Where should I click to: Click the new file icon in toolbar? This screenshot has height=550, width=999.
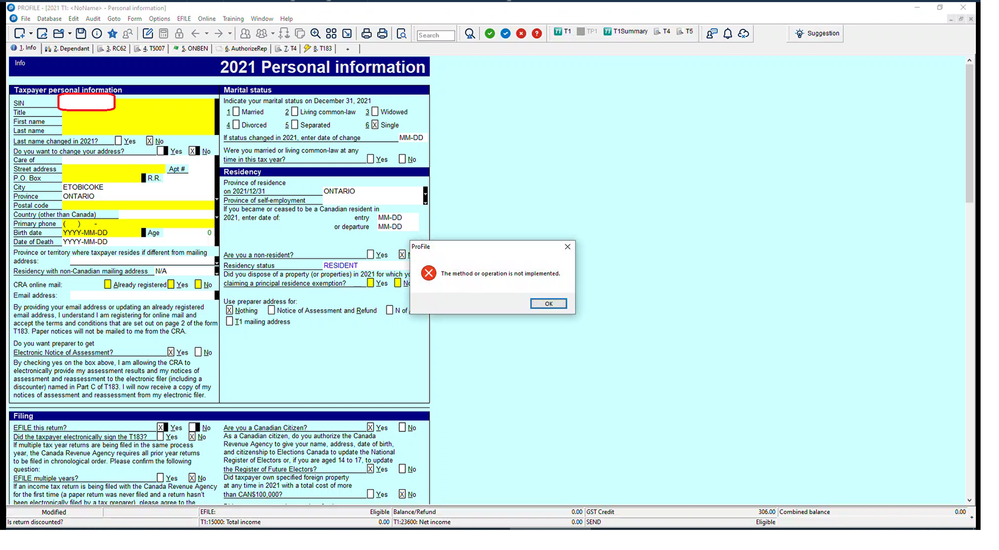[20, 34]
